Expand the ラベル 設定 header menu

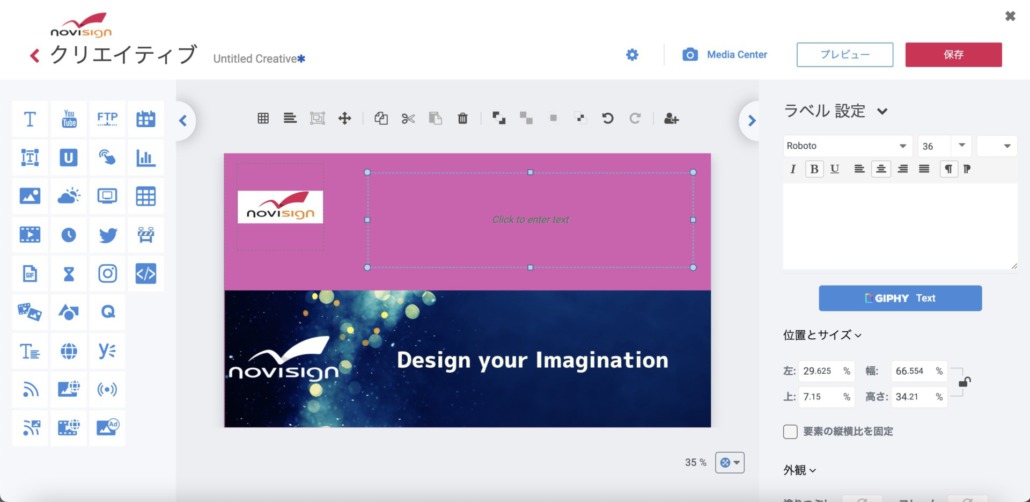882,111
